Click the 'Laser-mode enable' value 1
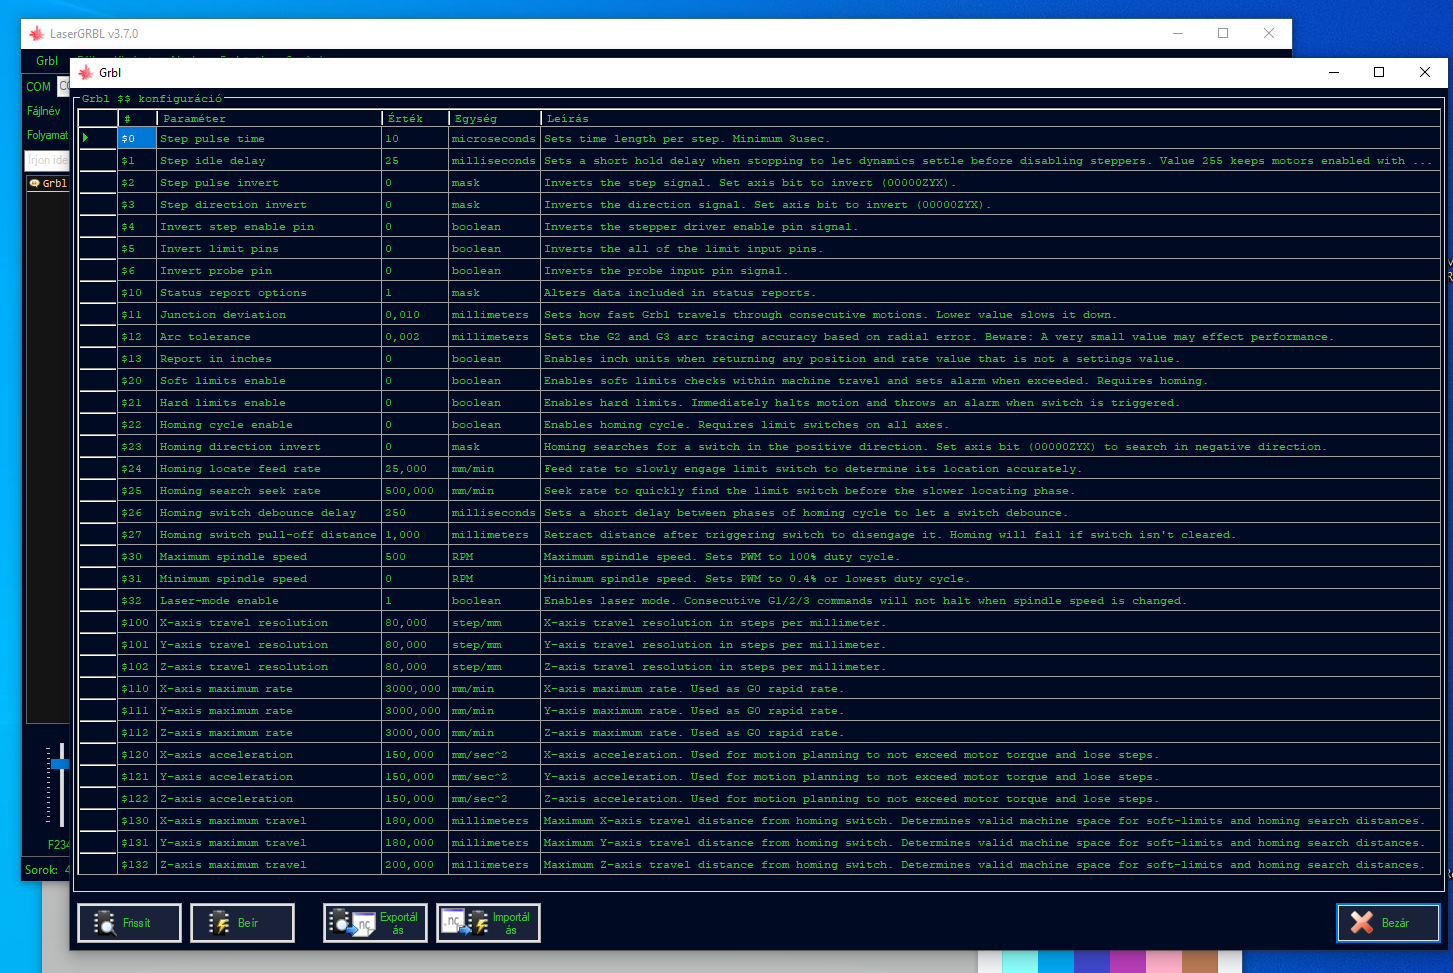 [x=415, y=601]
